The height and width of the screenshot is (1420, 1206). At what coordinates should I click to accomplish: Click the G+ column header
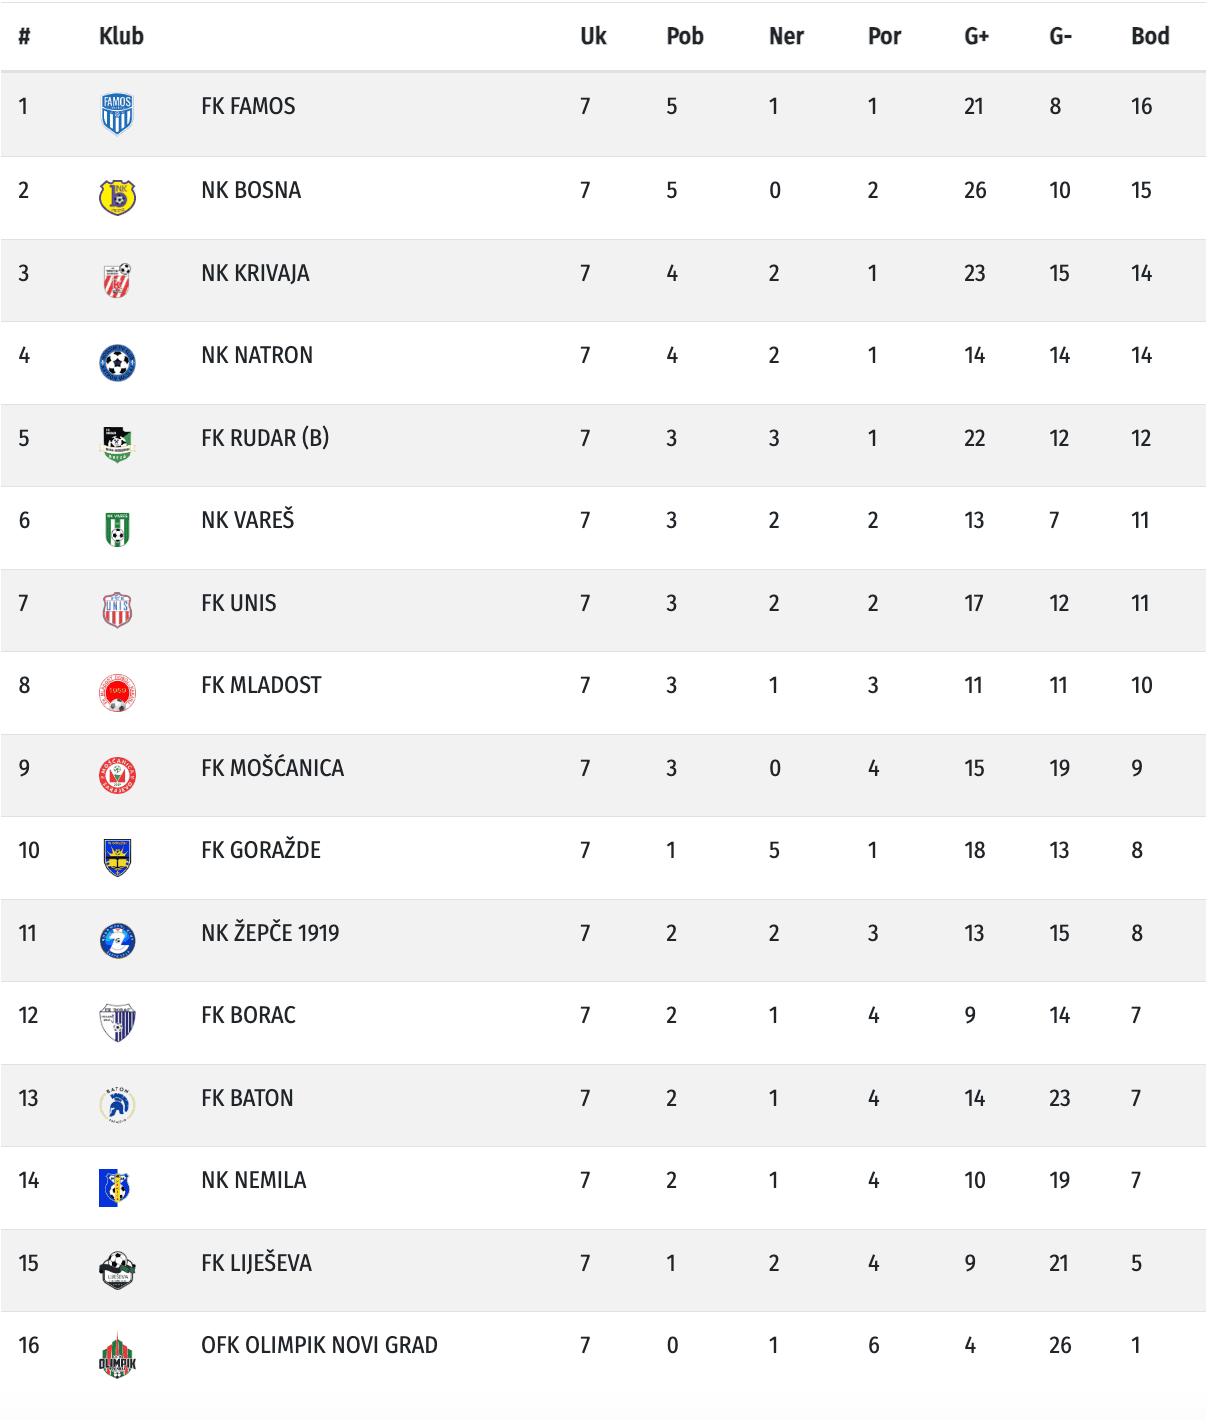coord(976,36)
